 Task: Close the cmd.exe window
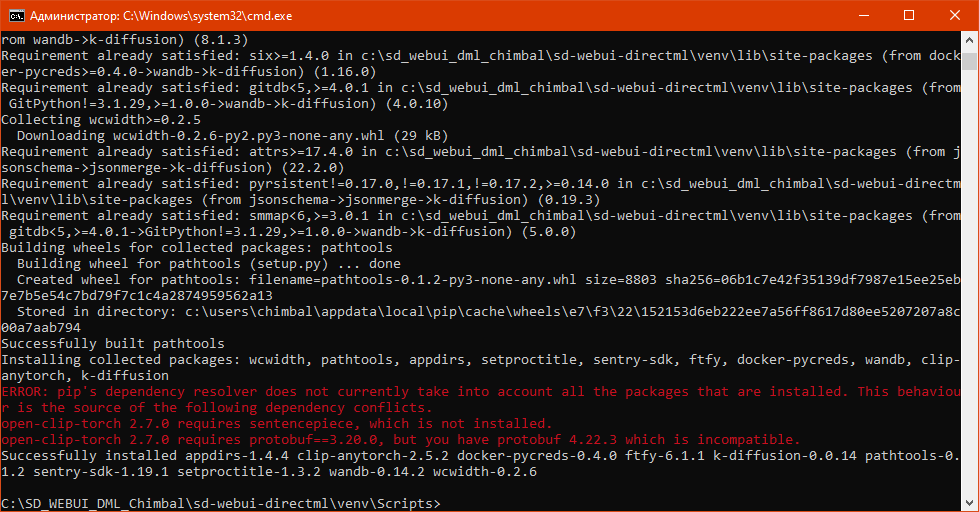[954, 16]
